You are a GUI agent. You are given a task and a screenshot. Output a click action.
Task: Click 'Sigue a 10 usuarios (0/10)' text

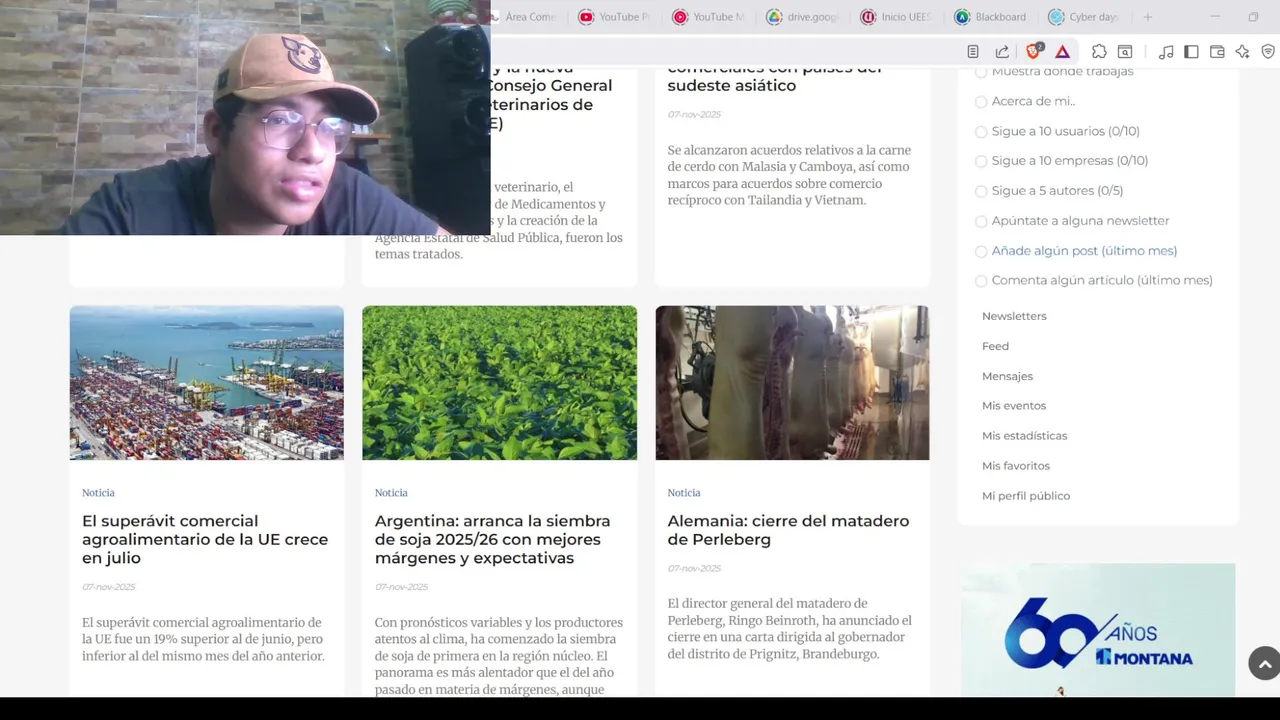coord(1065,131)
